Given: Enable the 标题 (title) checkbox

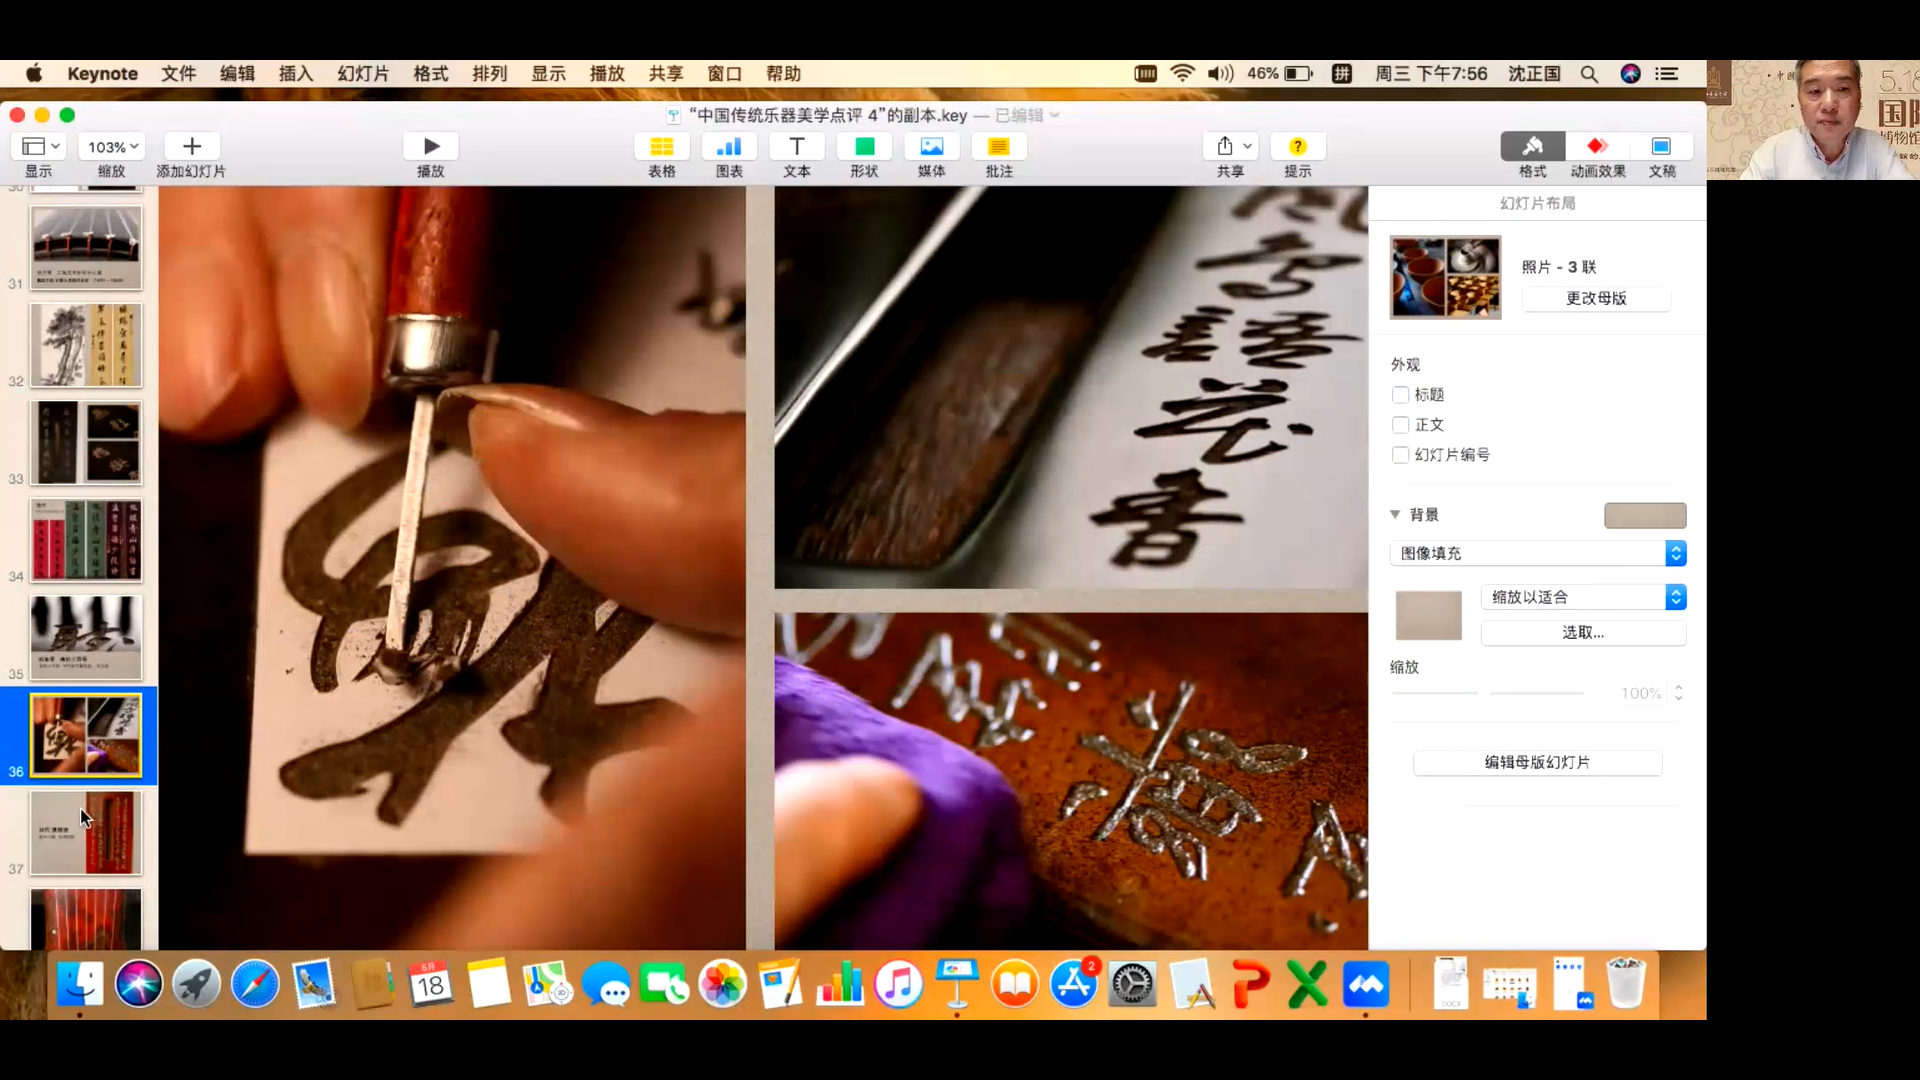Looking at the screenshot, I should (1401, 395).
